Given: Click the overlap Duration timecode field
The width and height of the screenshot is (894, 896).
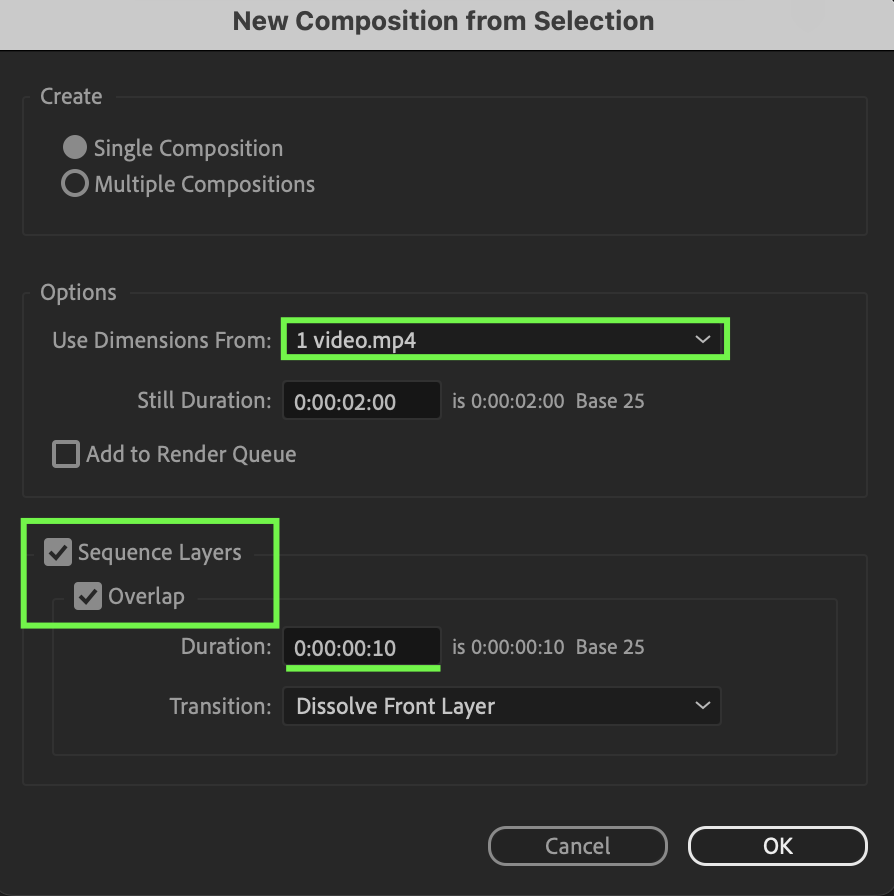Looking at the screenshot, I should pyautogui.click(x=361, y=648).
